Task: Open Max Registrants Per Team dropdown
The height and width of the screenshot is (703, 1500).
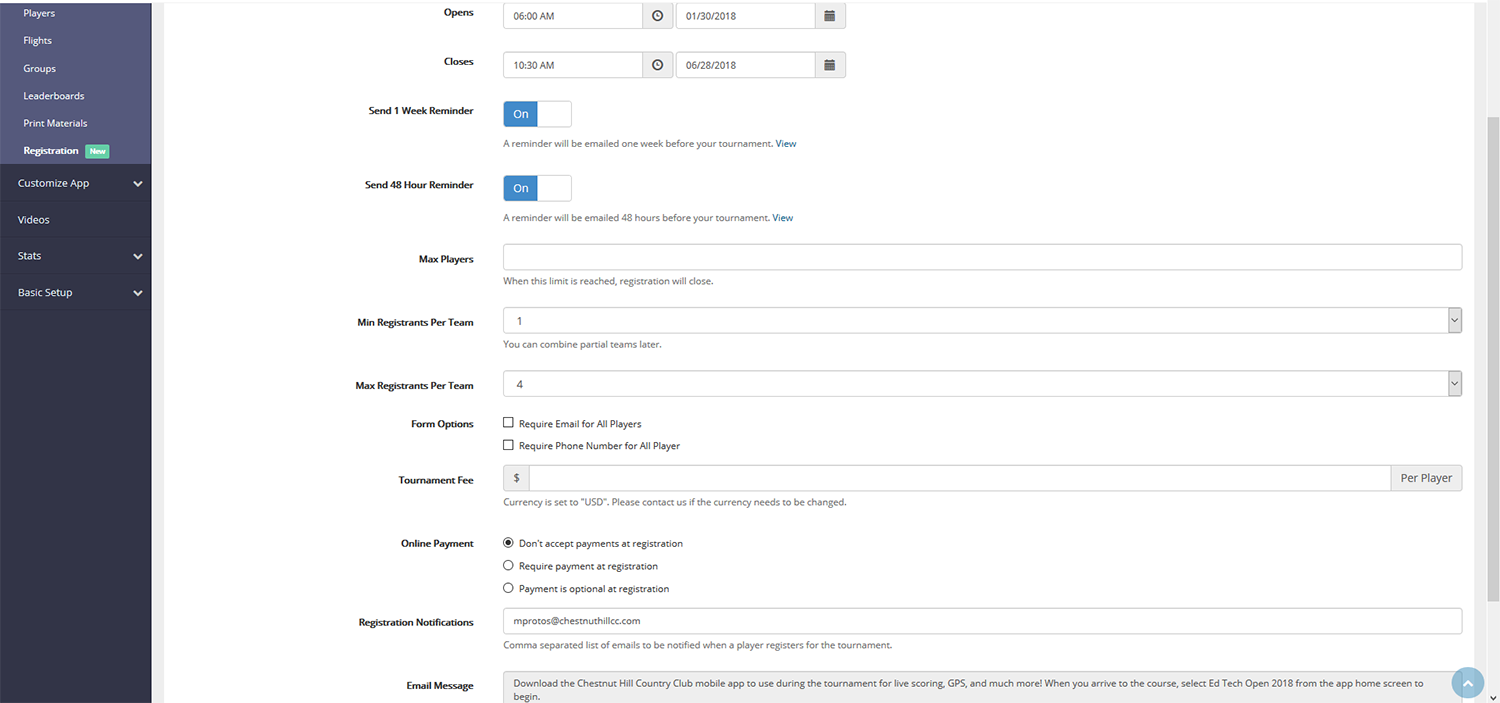Action: pyautogui.click(x=981, y=384)
